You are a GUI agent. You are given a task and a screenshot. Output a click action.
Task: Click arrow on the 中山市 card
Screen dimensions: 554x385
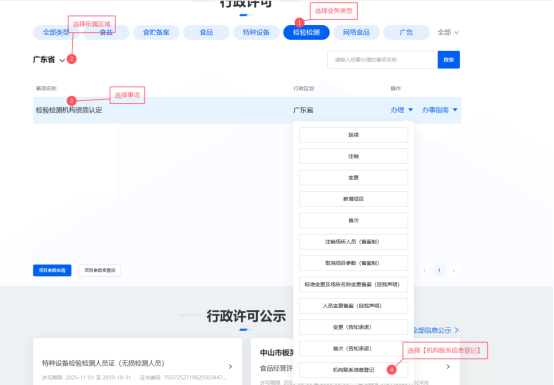[448, 367]
